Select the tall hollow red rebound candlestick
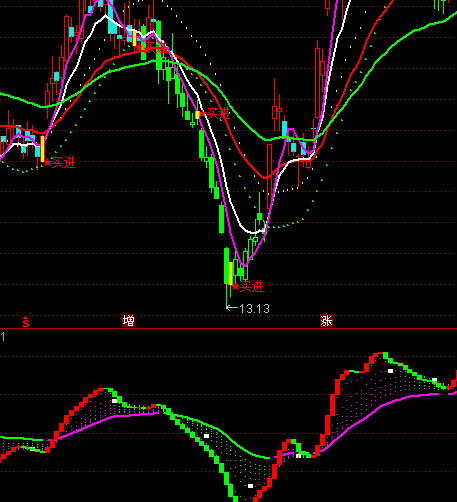Image resolution: width=457 pixels, height=502 pixels. click(269, 177)
